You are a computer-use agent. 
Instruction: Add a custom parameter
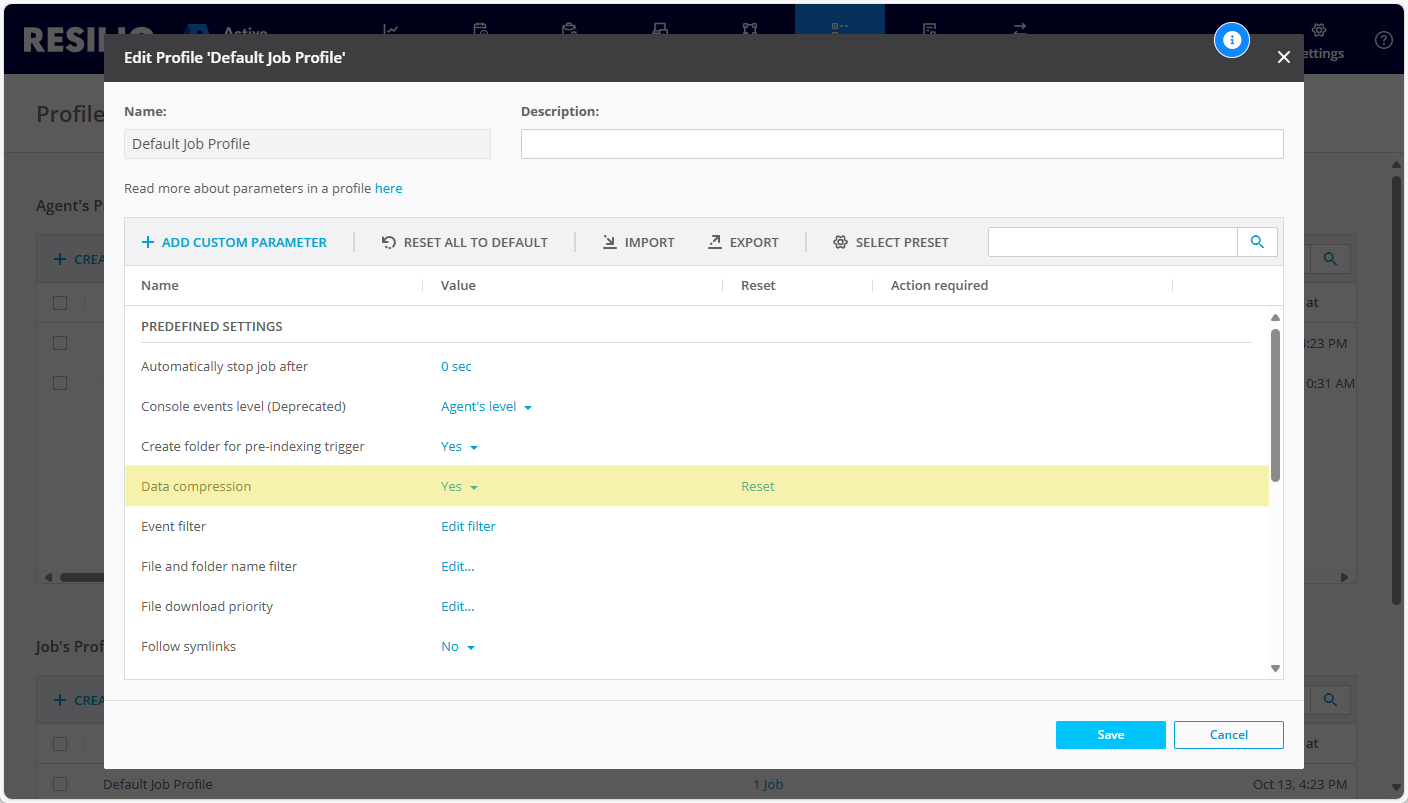click(234, 242)
